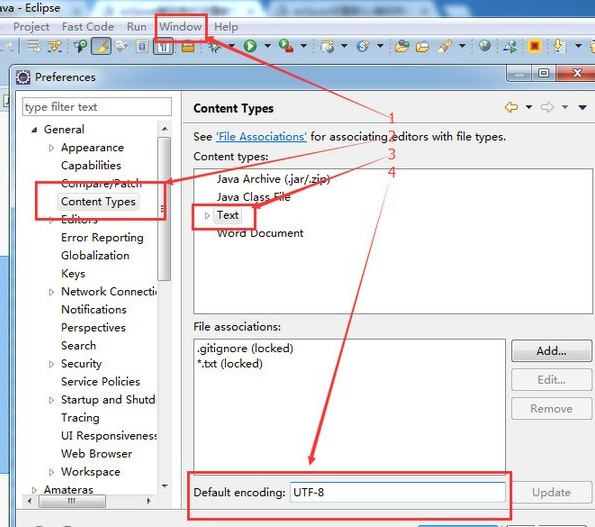Screen dimensions: 595x527
Task: Click the orange square stop icon
Action: pyautogui.click(x=535, y=46)
